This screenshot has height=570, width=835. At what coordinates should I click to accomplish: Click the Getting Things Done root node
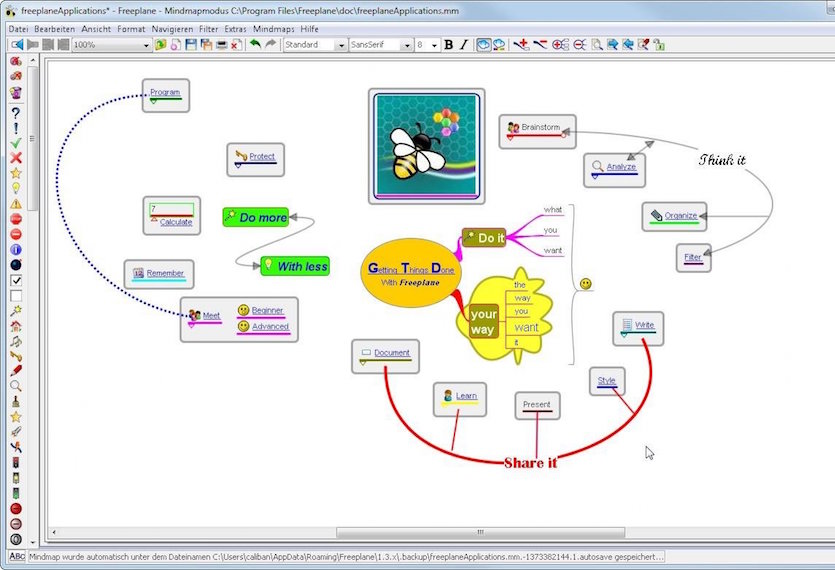(411, 273)
